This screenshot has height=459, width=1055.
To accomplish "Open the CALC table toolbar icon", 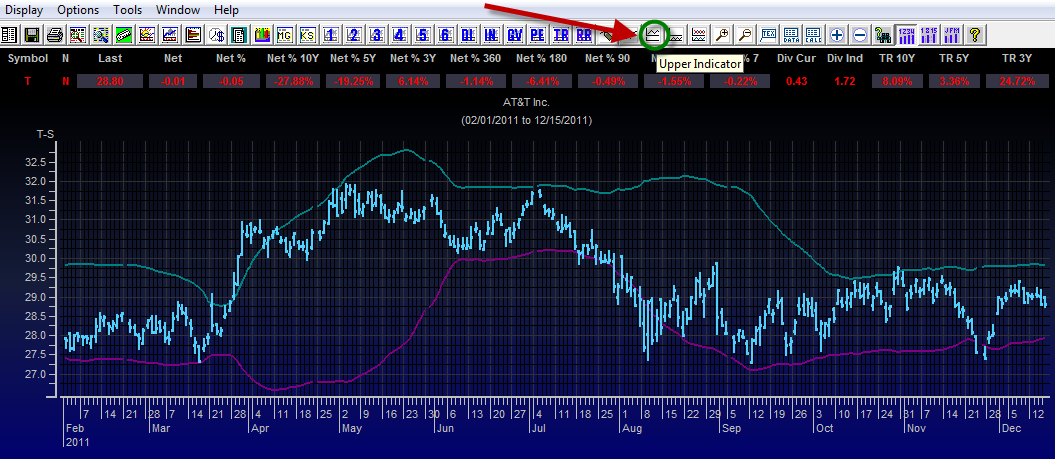I will pyautogui.click(x=813, y=34).
